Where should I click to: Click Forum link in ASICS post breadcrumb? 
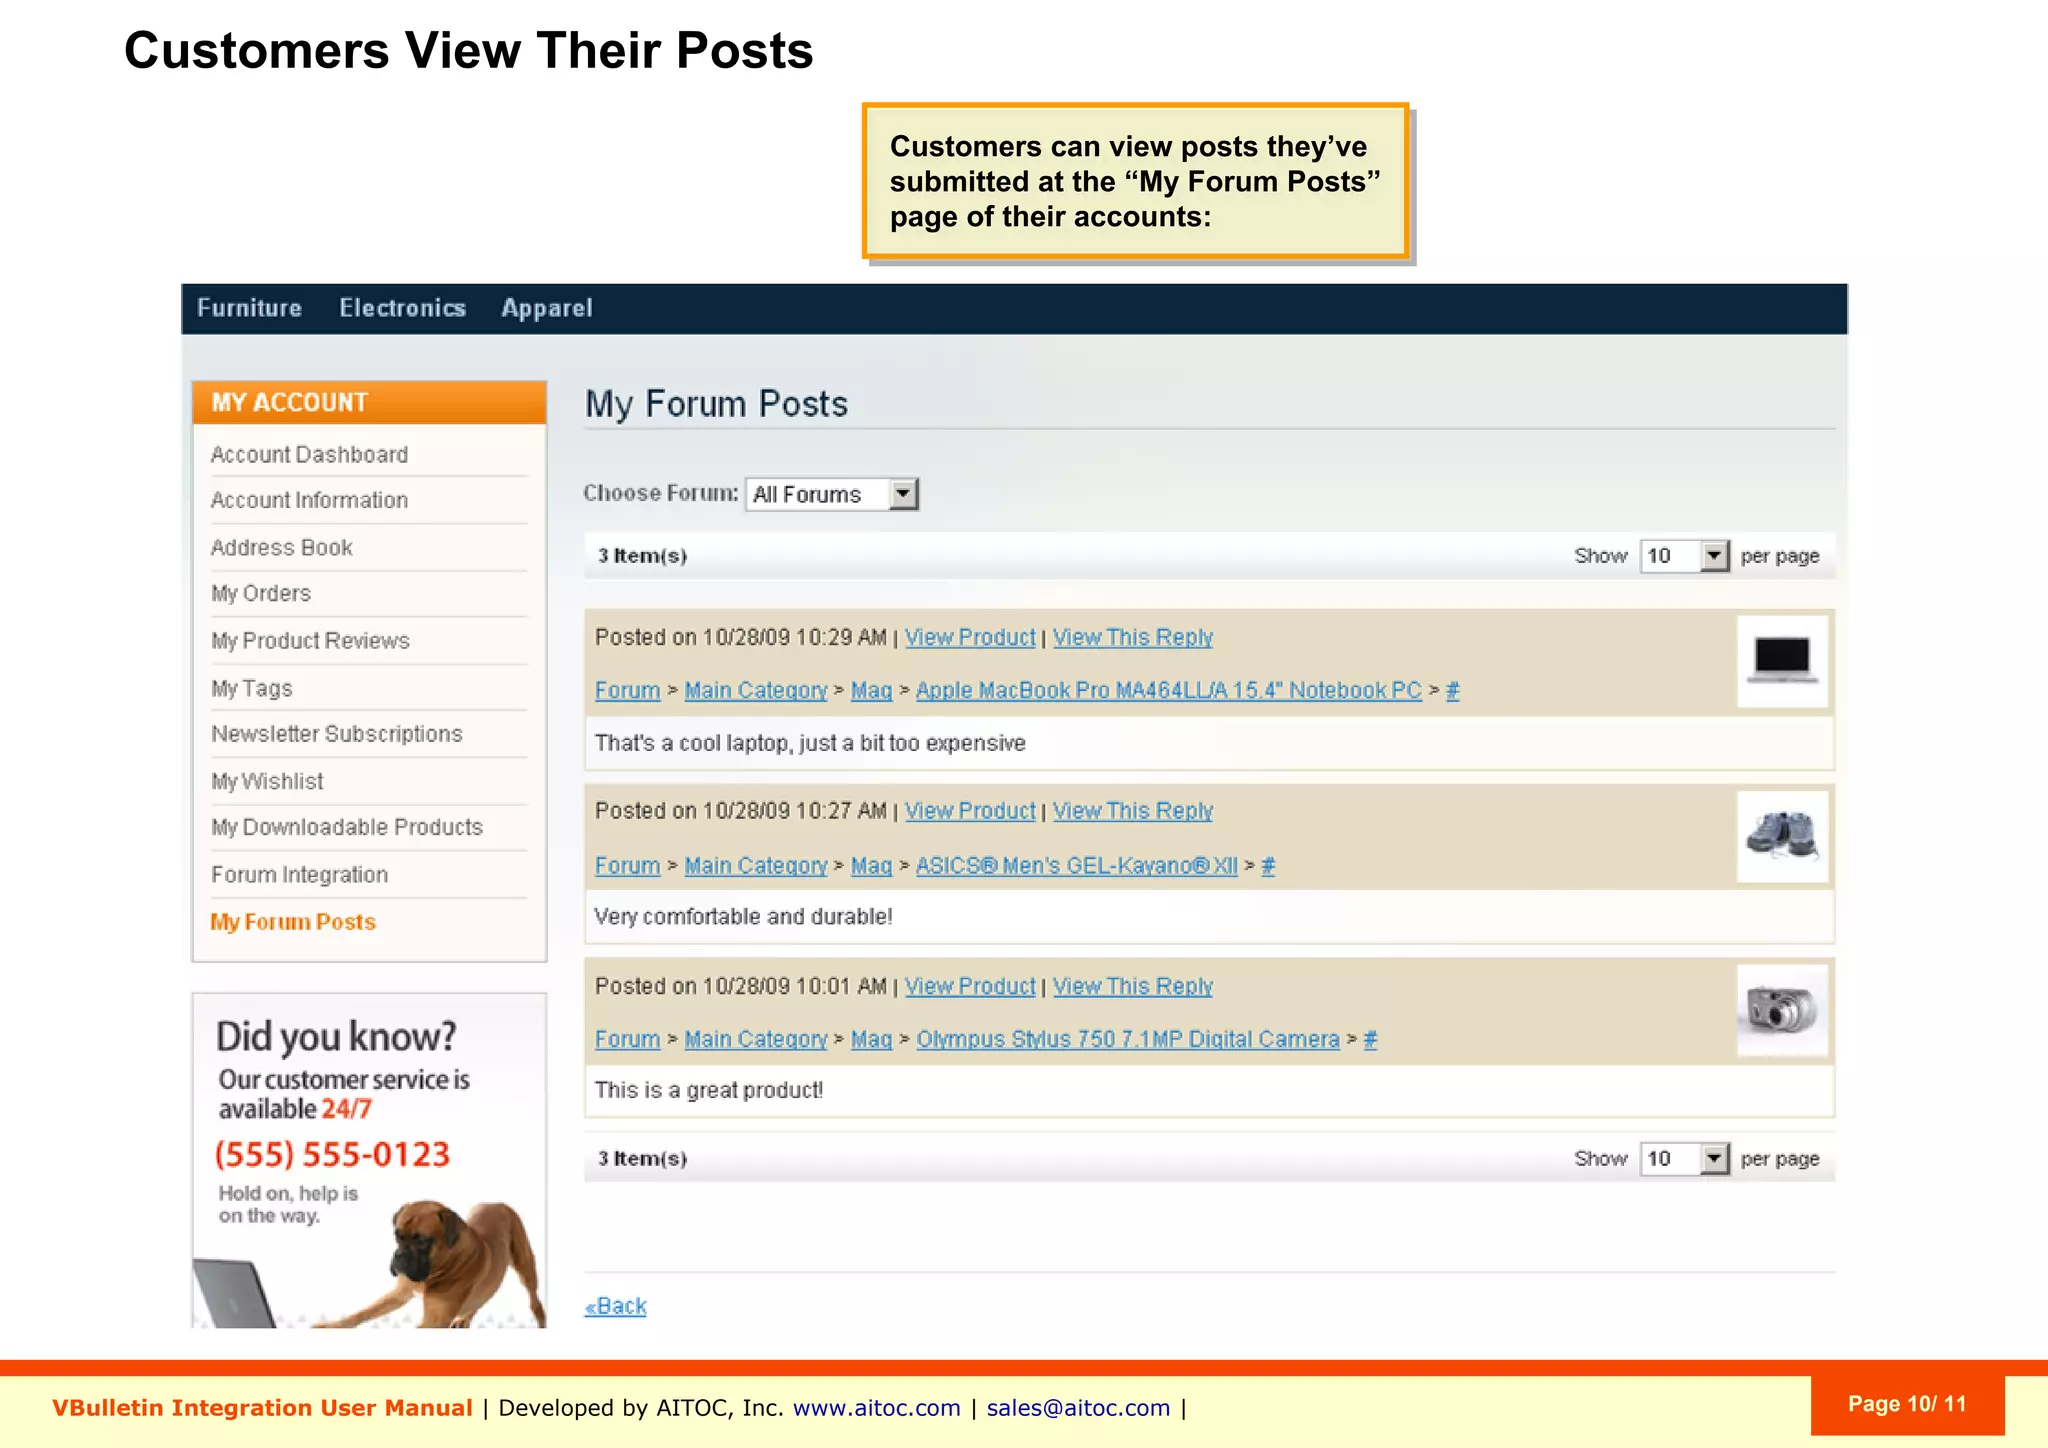[x=627, y=865]
